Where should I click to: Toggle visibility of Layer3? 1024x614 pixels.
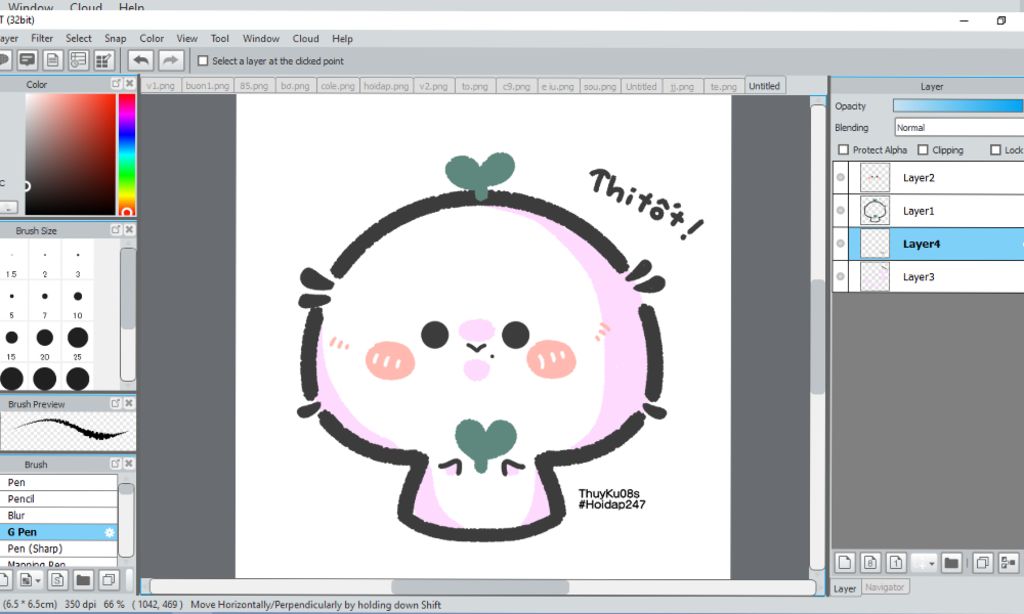(x=840, y=276)
